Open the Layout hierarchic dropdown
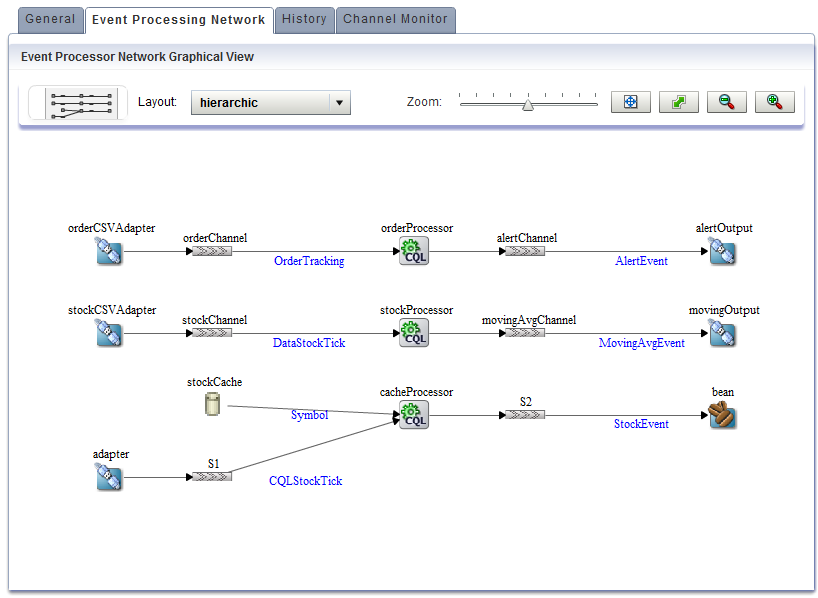The image size is (818, 598). [x=271, y=102]
